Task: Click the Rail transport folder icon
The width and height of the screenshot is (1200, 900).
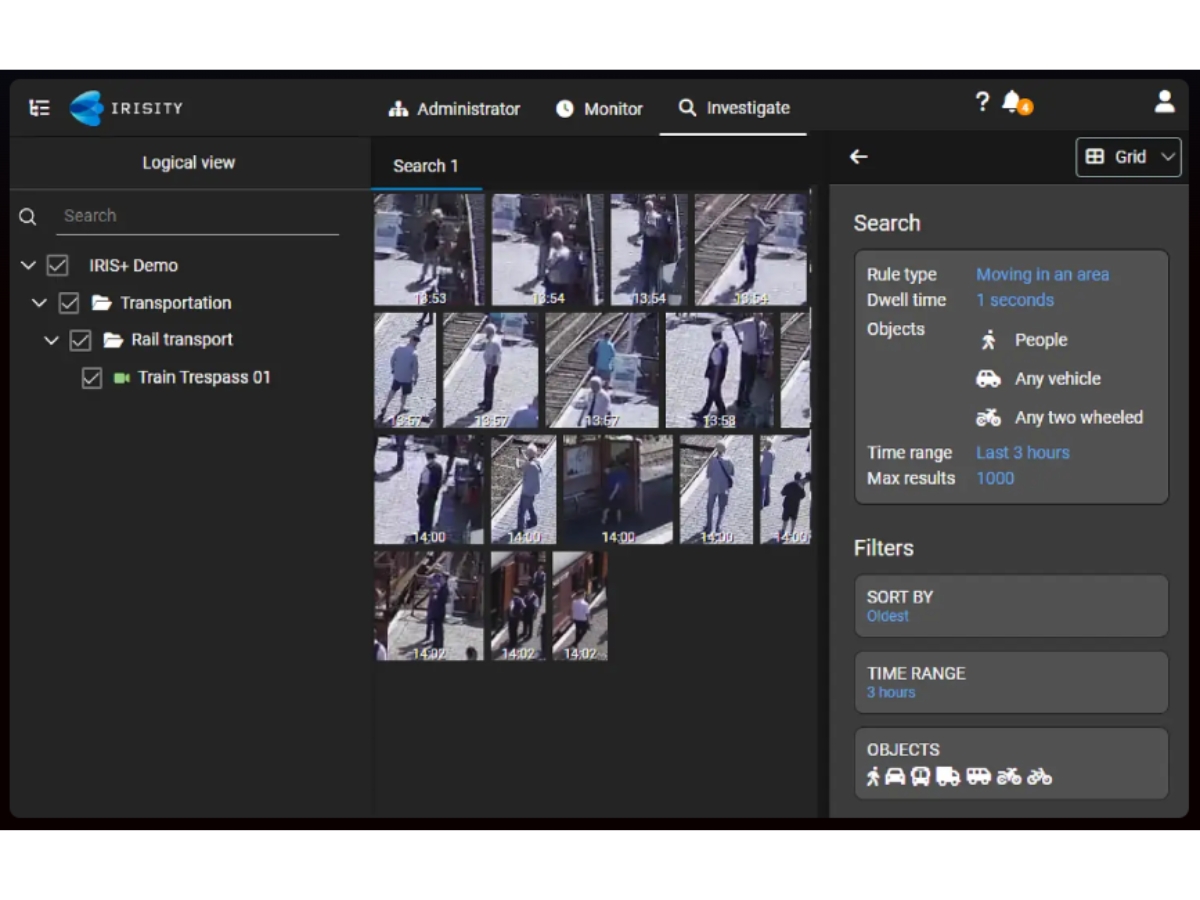Action: click(113, 340)
